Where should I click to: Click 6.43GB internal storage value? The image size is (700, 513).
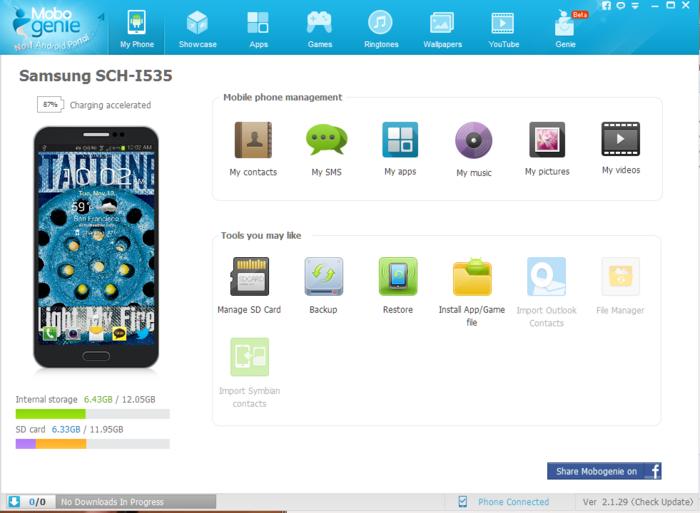point(98,399)
